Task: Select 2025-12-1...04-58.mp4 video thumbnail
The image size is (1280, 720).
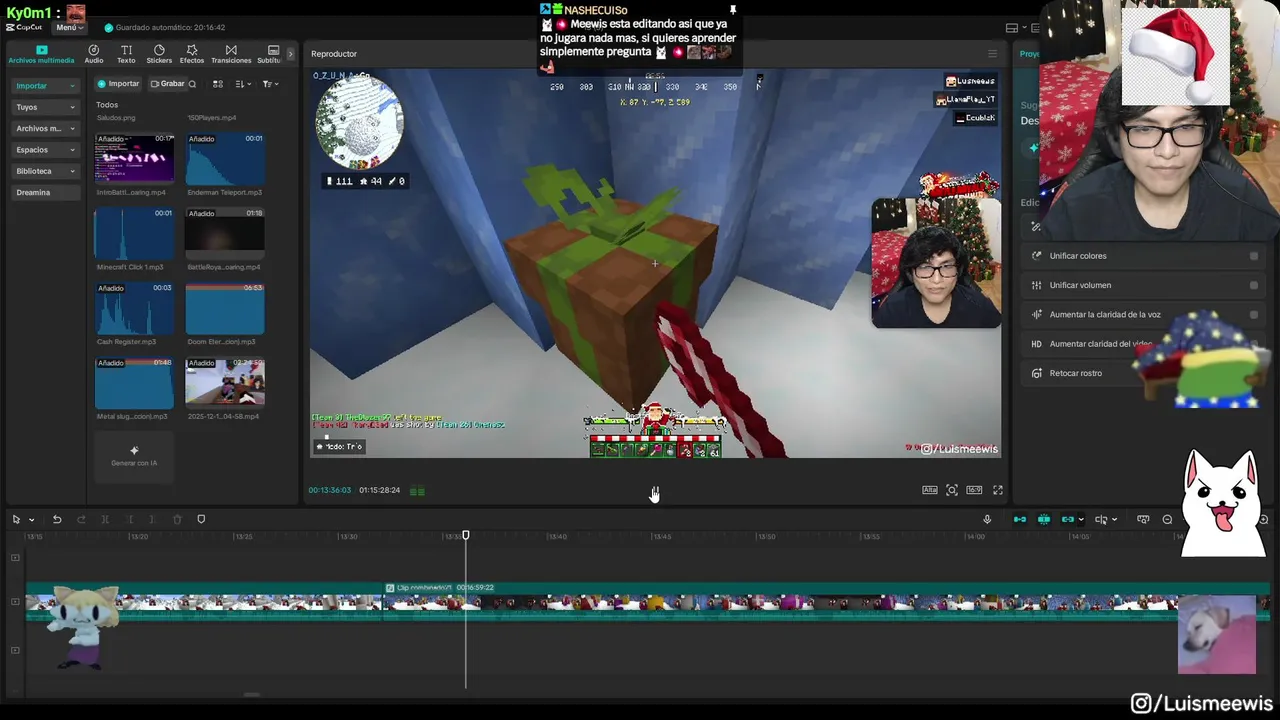Action: point(225,384)
